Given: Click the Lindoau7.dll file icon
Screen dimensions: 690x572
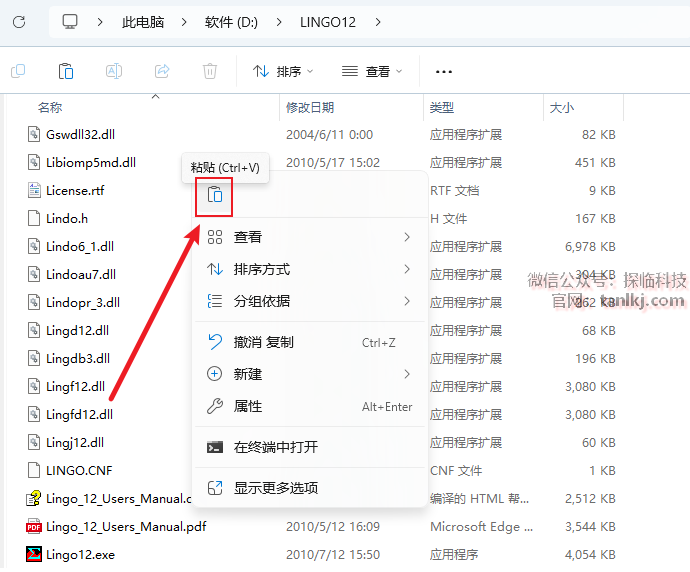Looking at the screenshot, I should [x=34, y=275].
